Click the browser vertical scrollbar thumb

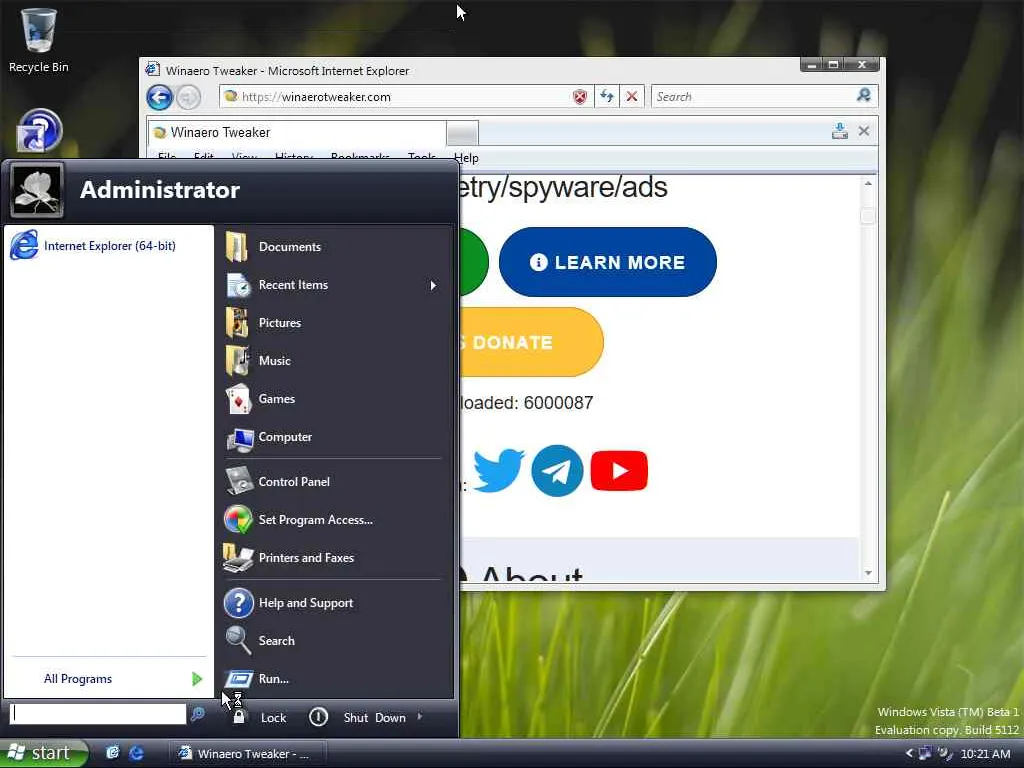click(868, 216)
